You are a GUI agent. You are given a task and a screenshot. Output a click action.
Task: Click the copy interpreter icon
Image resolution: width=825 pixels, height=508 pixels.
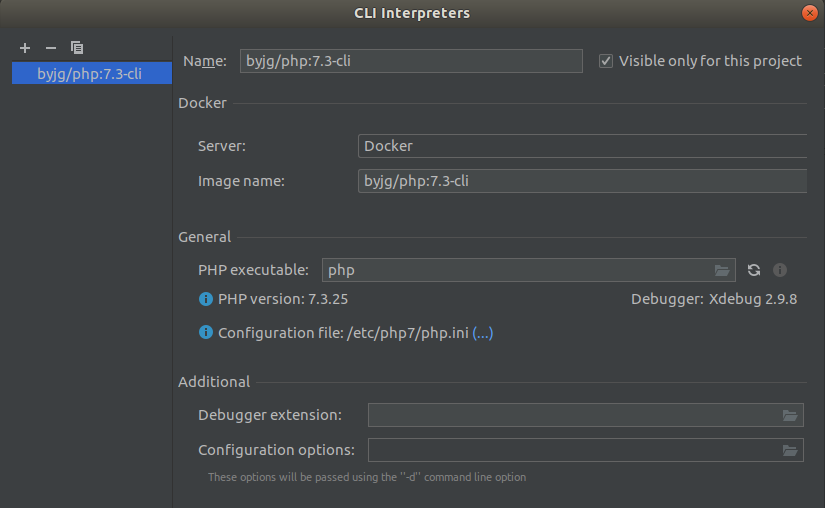point(77,48)
